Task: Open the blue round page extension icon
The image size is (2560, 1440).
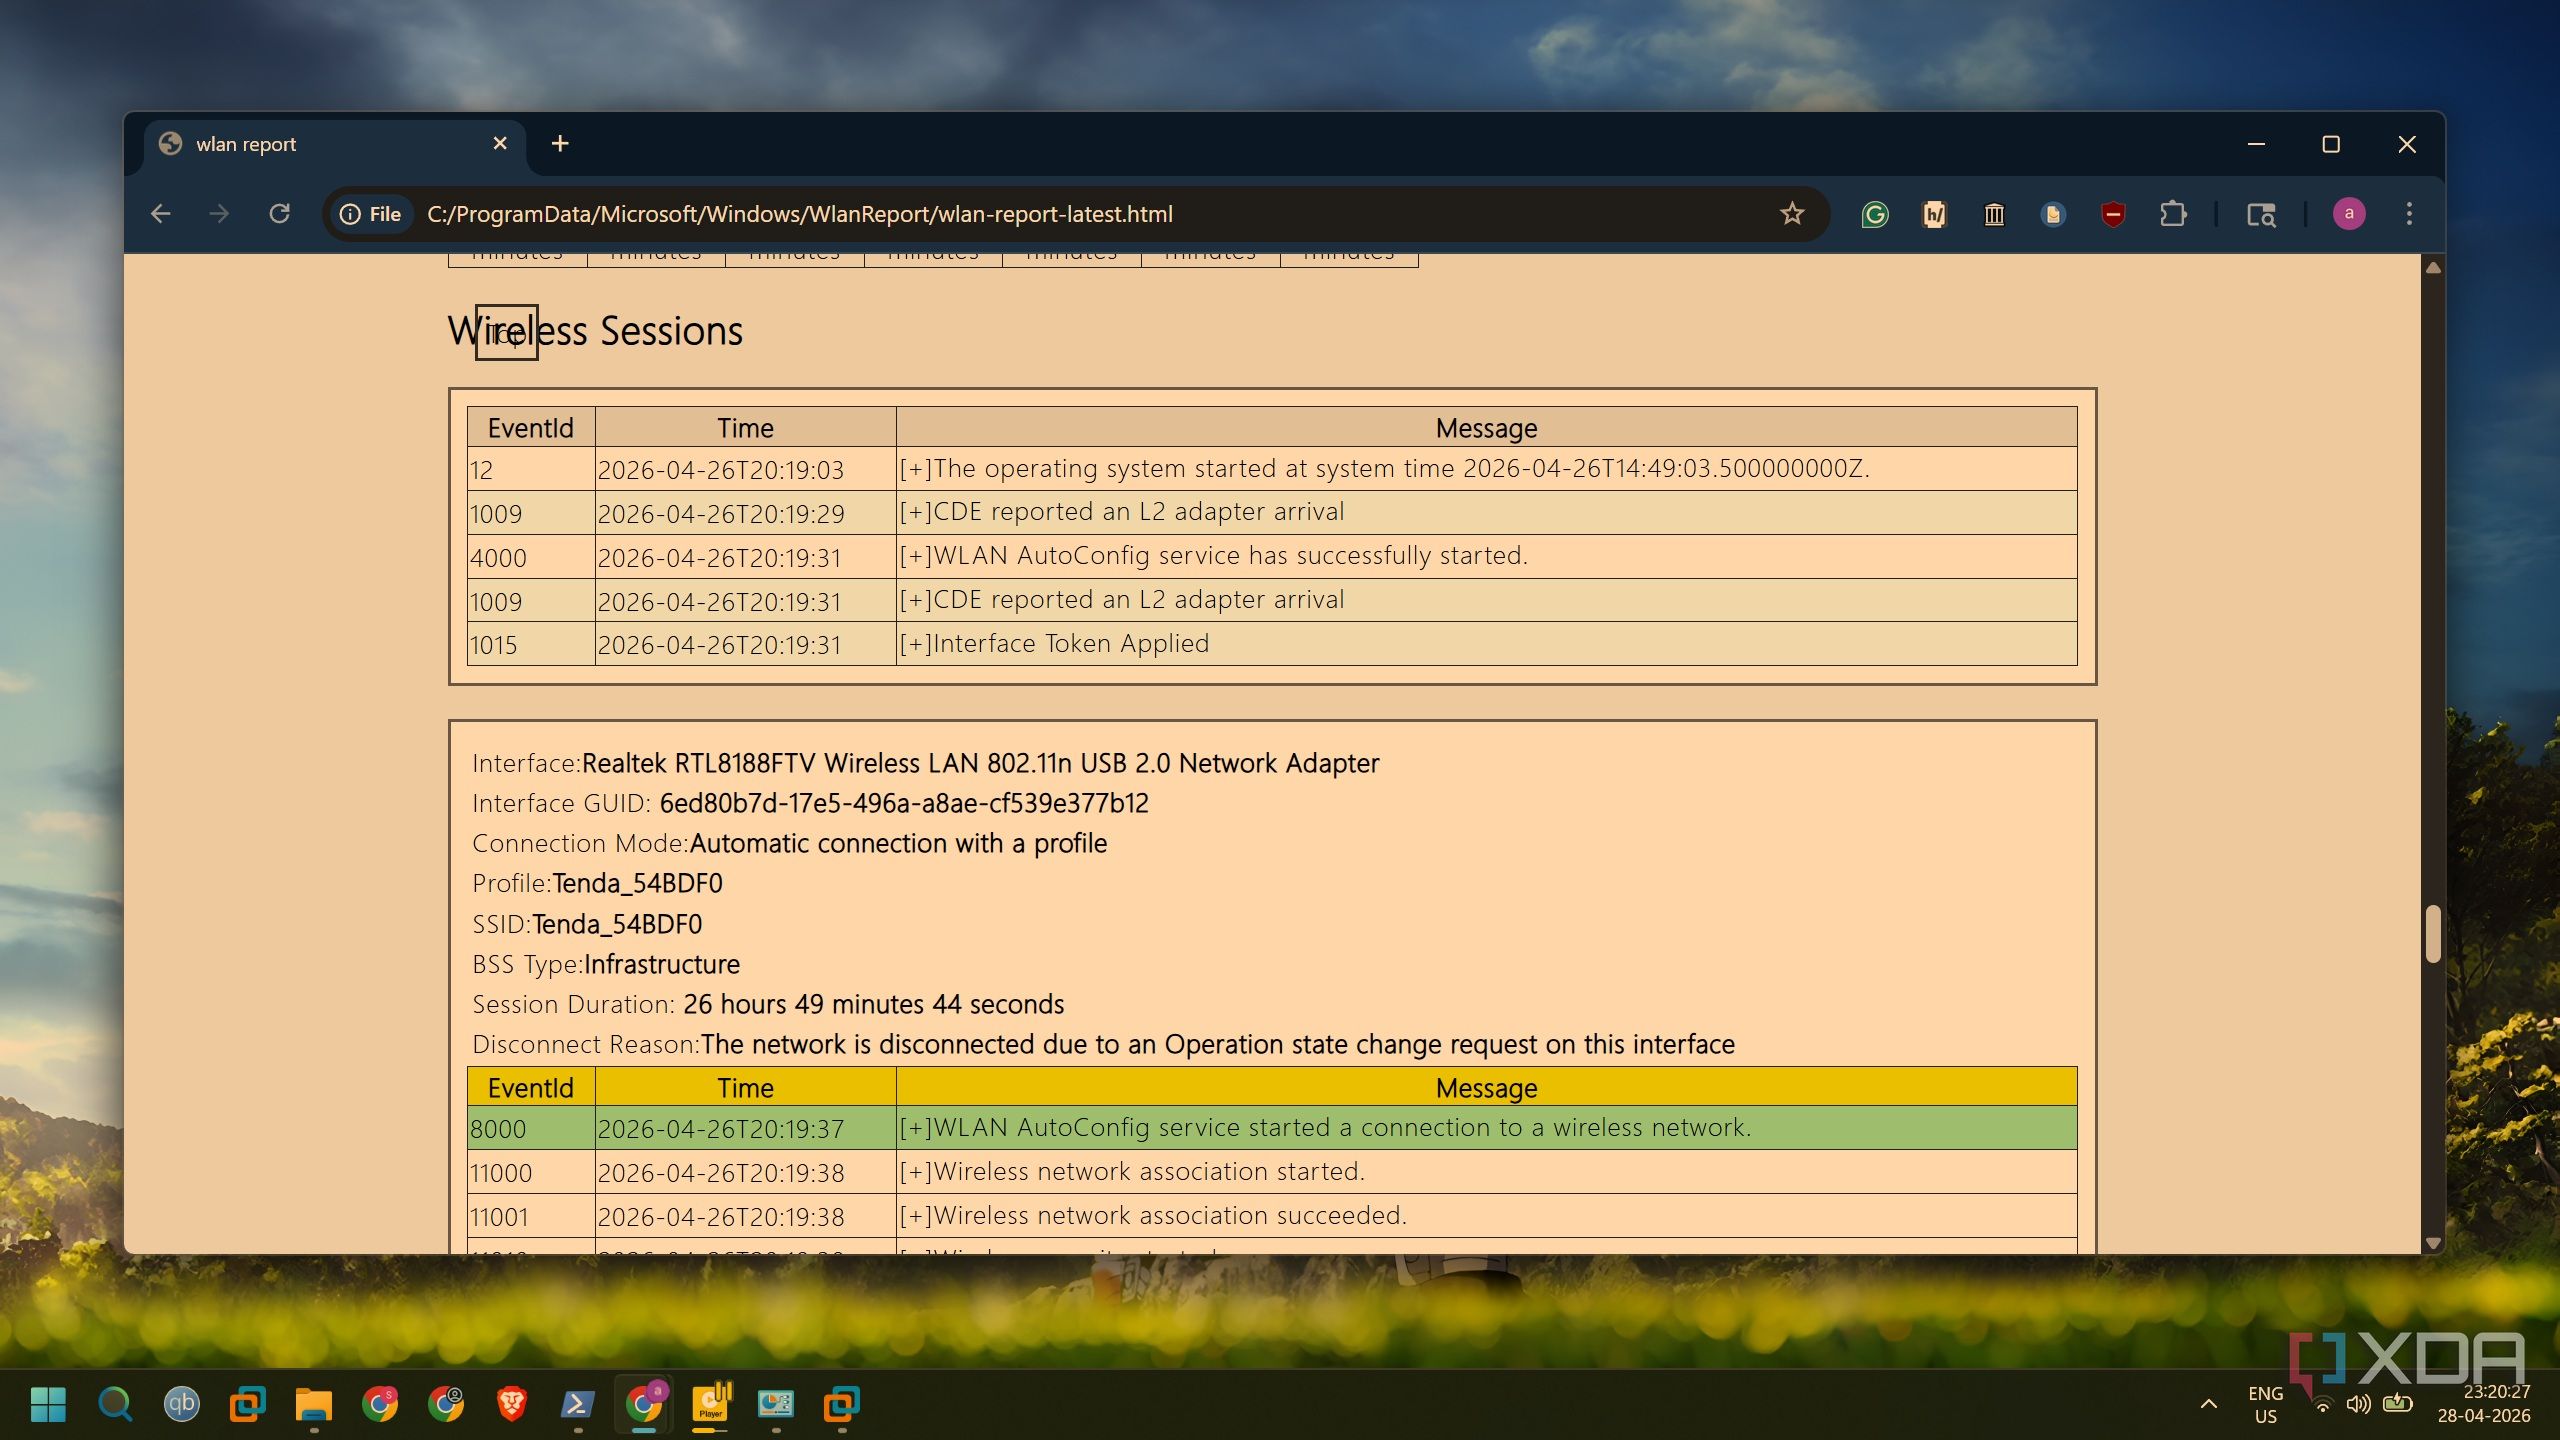Action: click(2053, 214)
